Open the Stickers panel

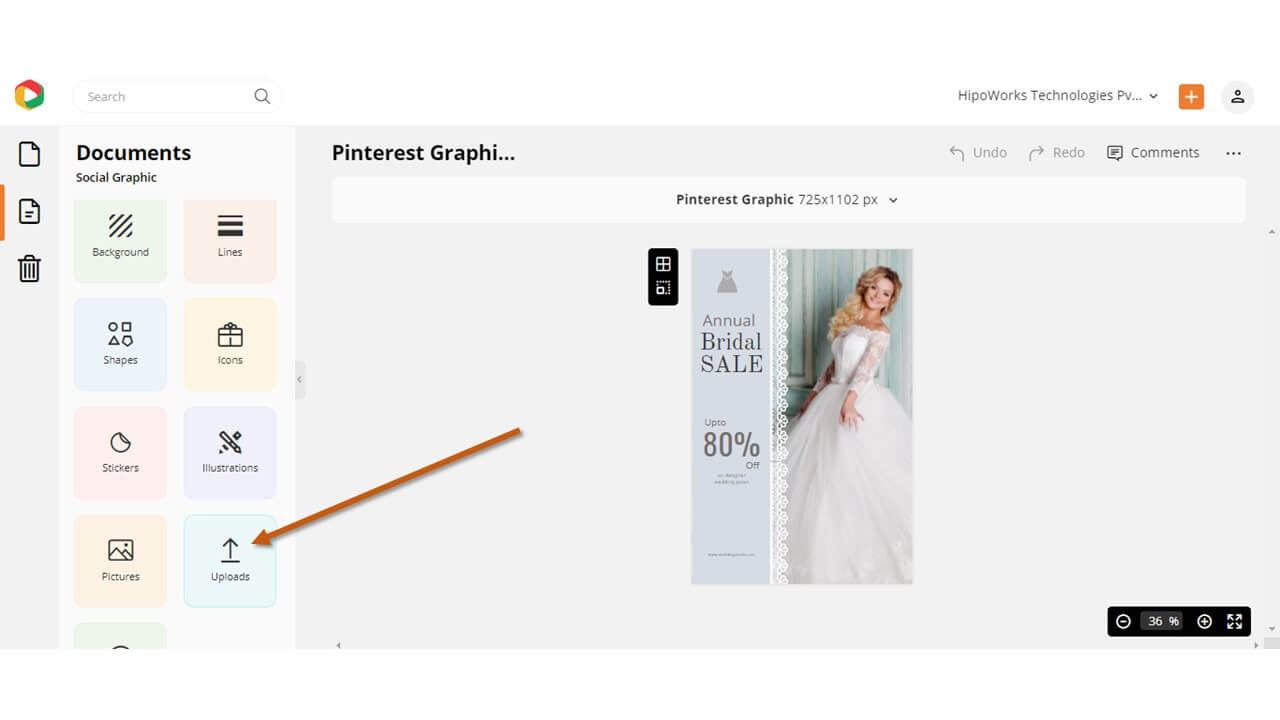[x=120, y=452]
